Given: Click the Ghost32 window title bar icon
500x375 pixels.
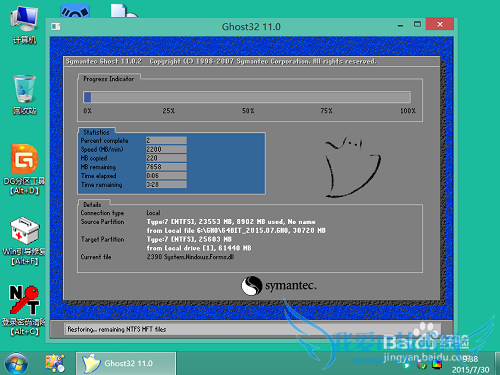Looking at the screenshot, I should (x=56, y=26).
